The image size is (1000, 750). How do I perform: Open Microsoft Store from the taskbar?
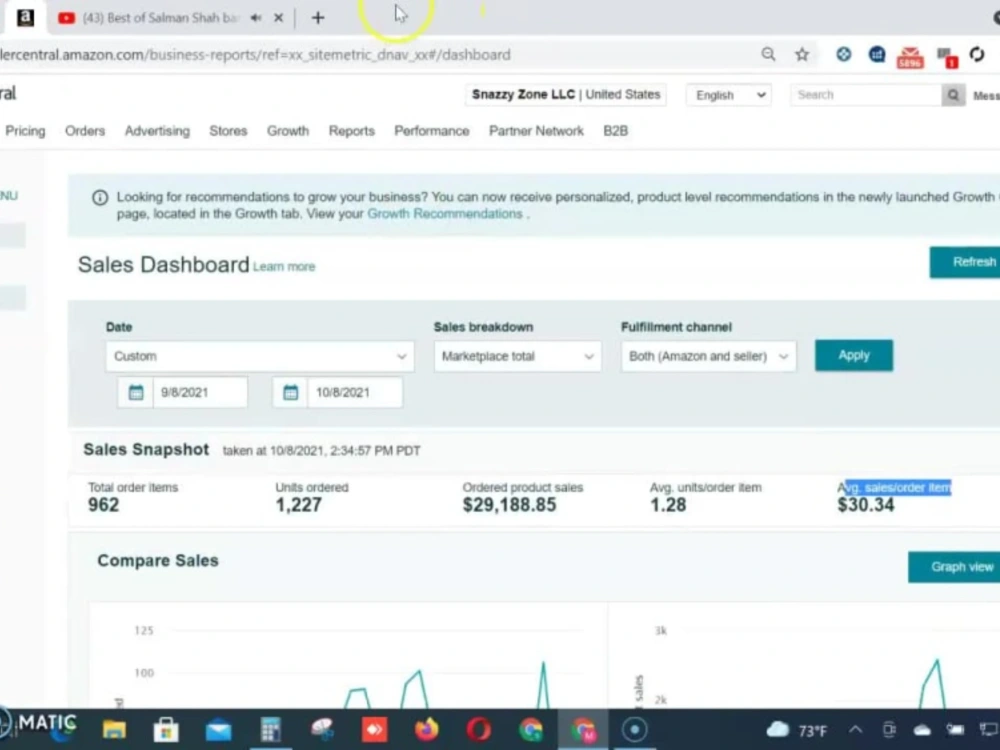(166, 730)
